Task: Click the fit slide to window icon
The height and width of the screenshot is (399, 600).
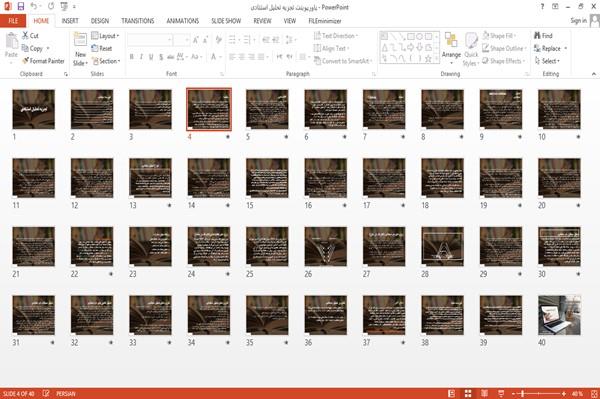Action: [594, 394]
